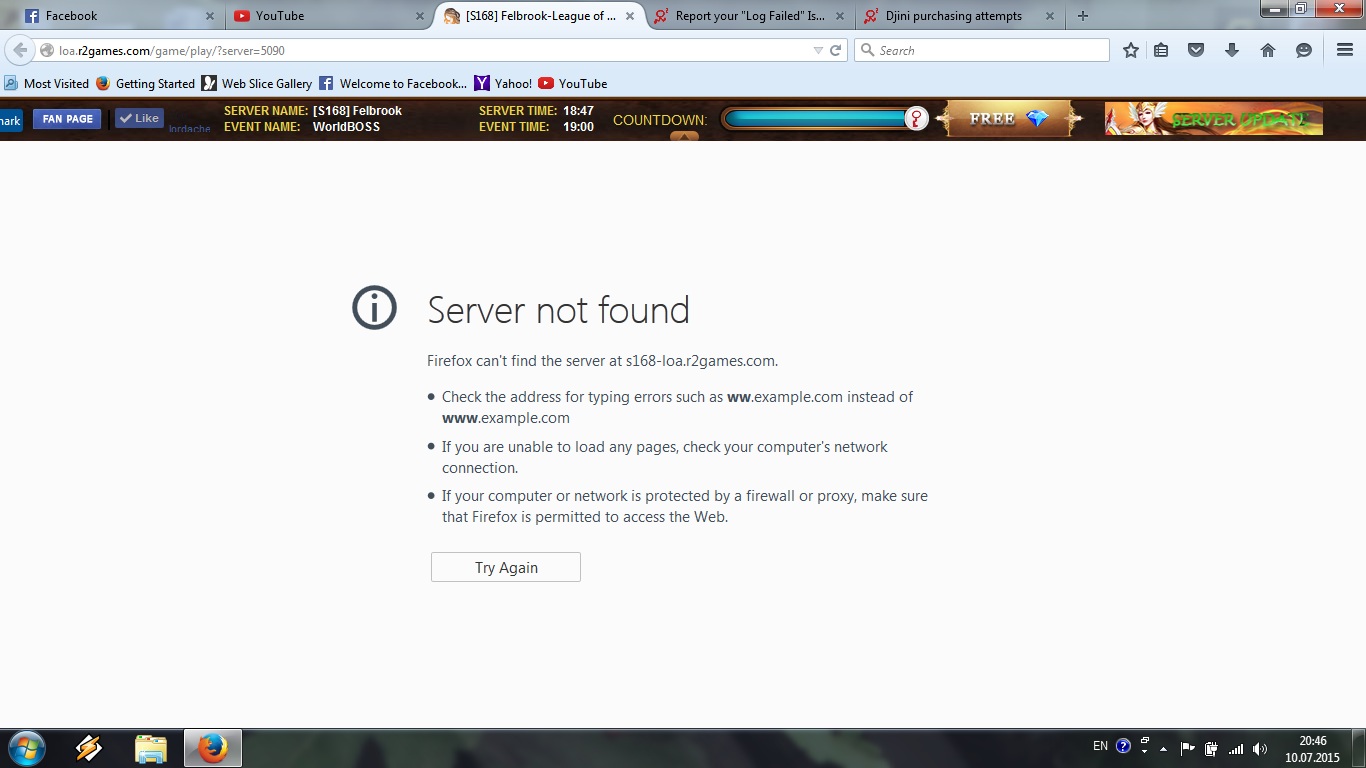This screenshot has height=768, width=1366.
Task: Open Windows Explorer from the taskbar
Action: pyautogui.click(x=151, y=748)
